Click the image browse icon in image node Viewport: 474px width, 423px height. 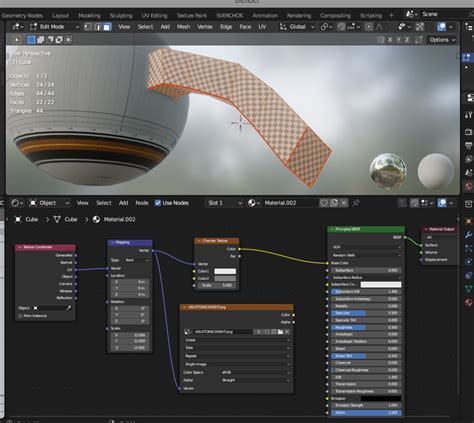coord(187,332)
